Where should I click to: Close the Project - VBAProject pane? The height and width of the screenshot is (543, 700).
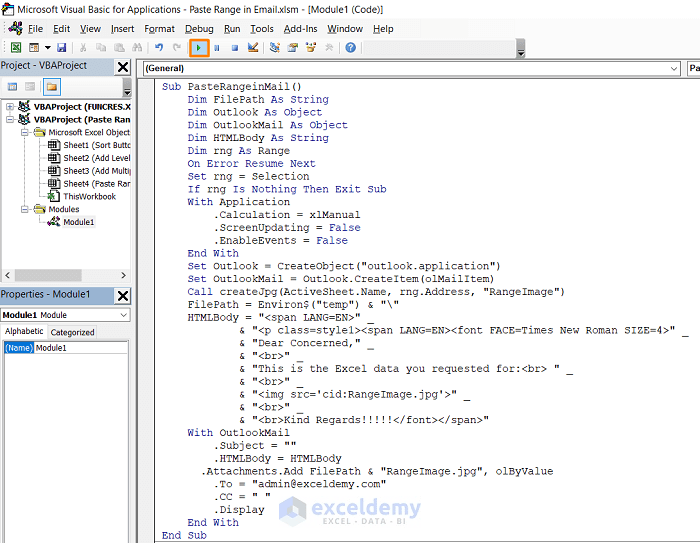(x=123, y=67)
